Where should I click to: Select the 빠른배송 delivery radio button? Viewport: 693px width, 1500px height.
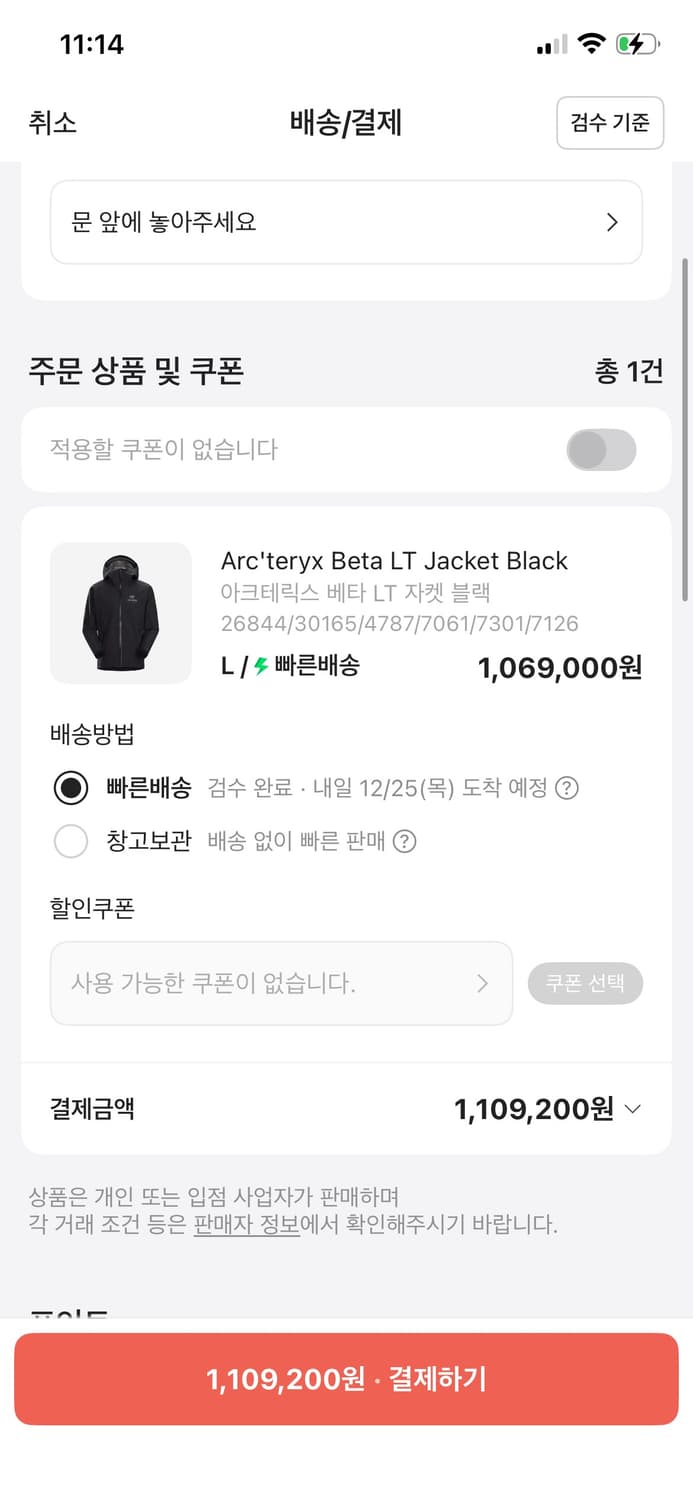pos(70,788)
